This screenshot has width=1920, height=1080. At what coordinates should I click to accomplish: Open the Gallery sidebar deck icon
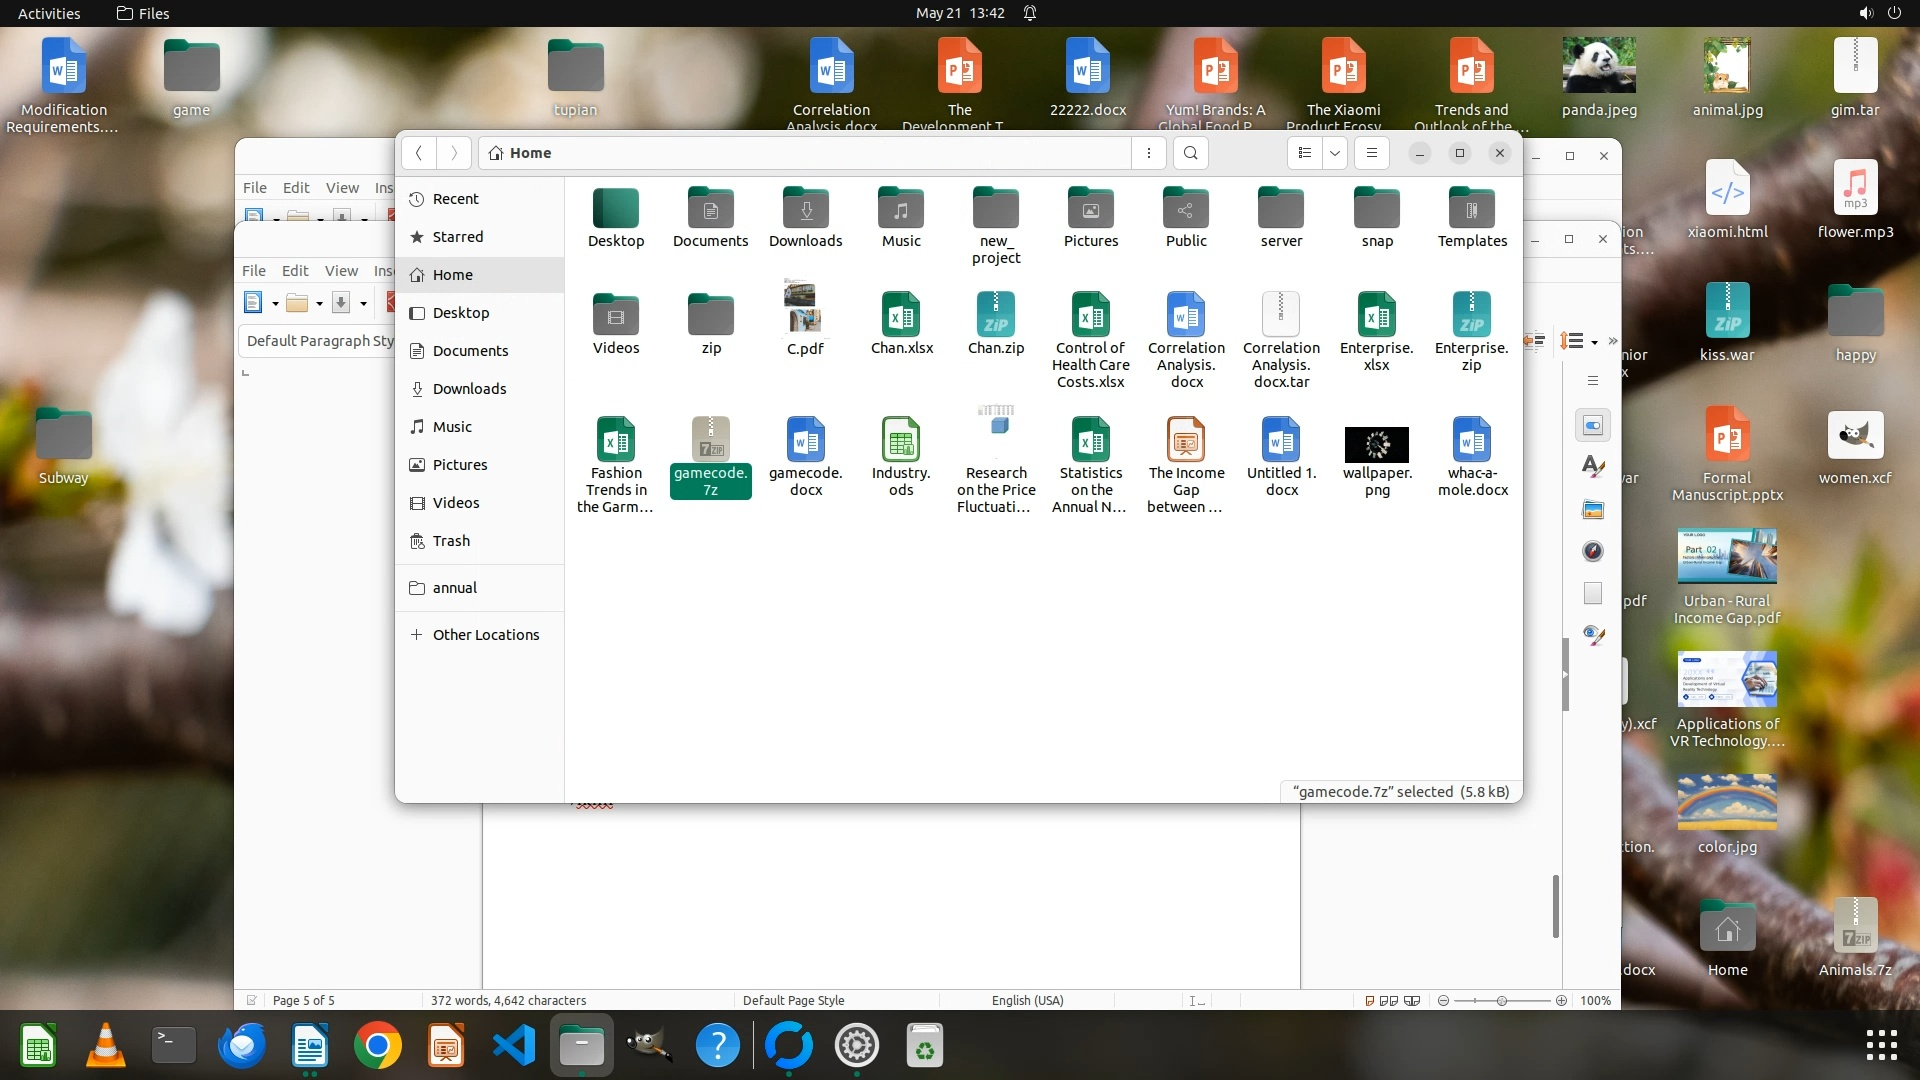[x=1593, y=510]
